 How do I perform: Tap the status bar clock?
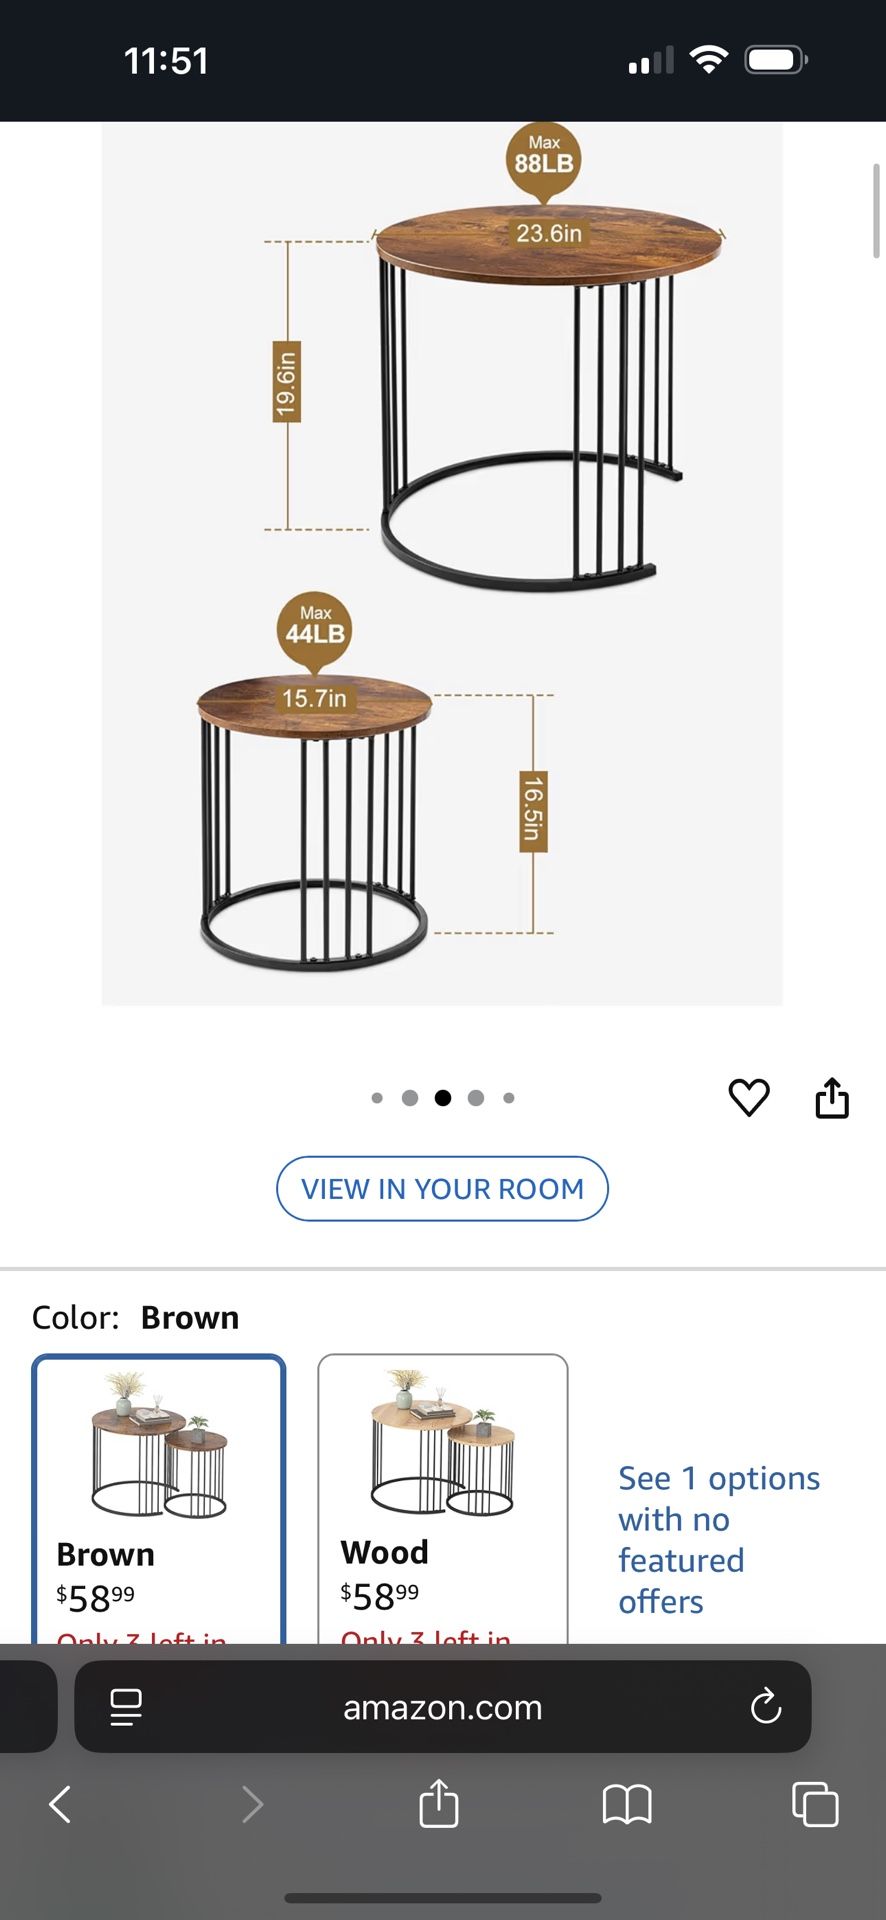pos(166,61)
